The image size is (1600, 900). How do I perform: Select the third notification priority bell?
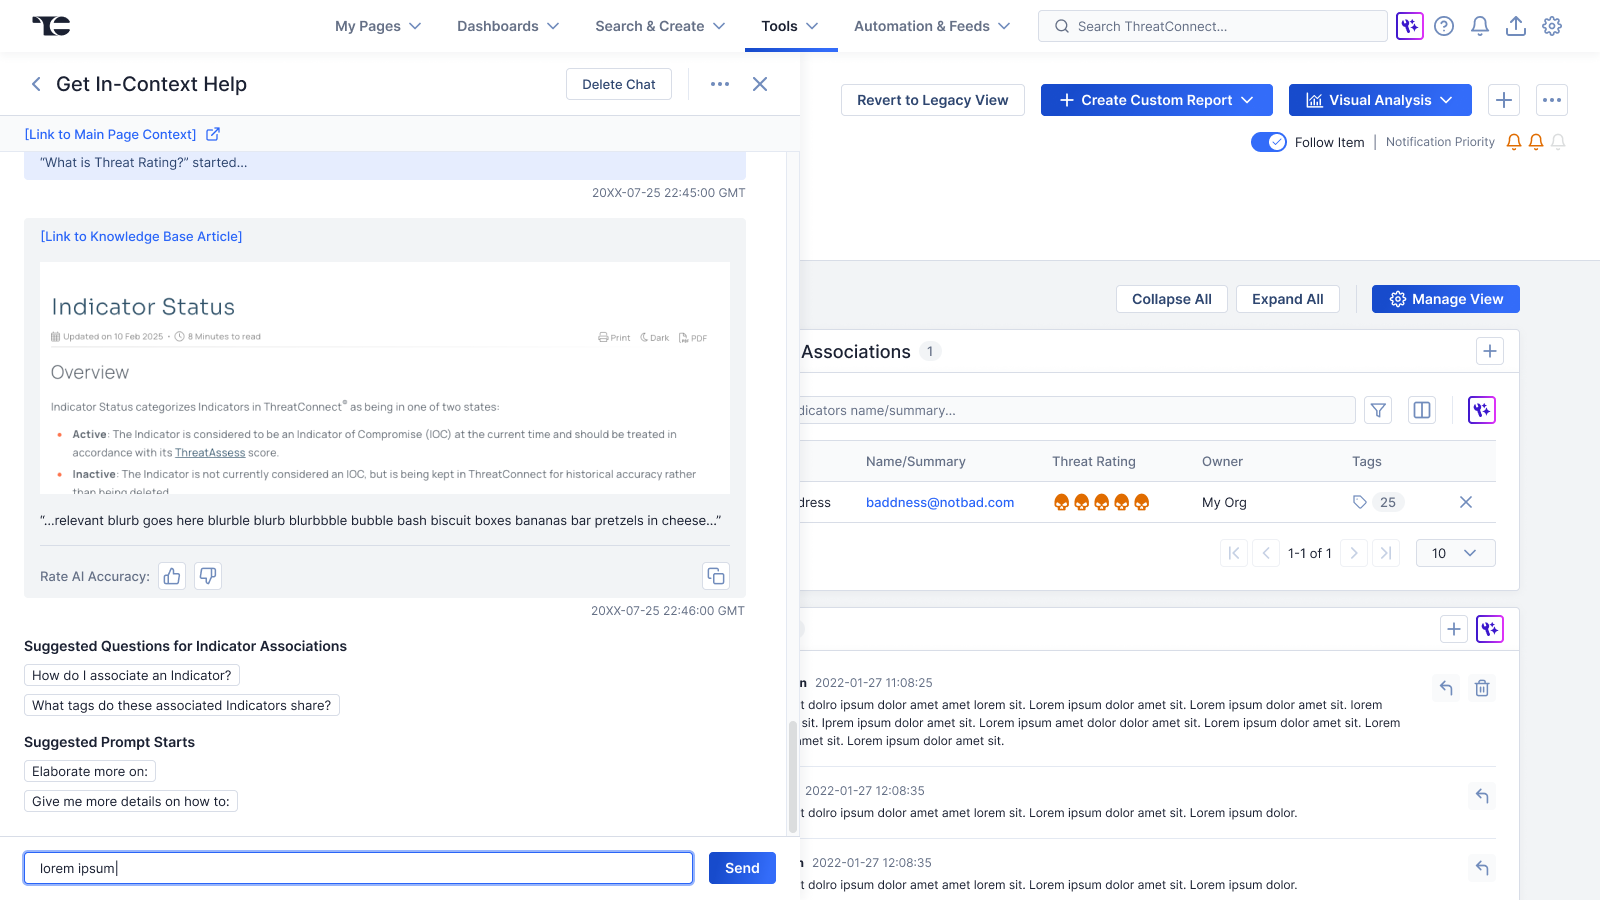click(x=1558, y=142)
